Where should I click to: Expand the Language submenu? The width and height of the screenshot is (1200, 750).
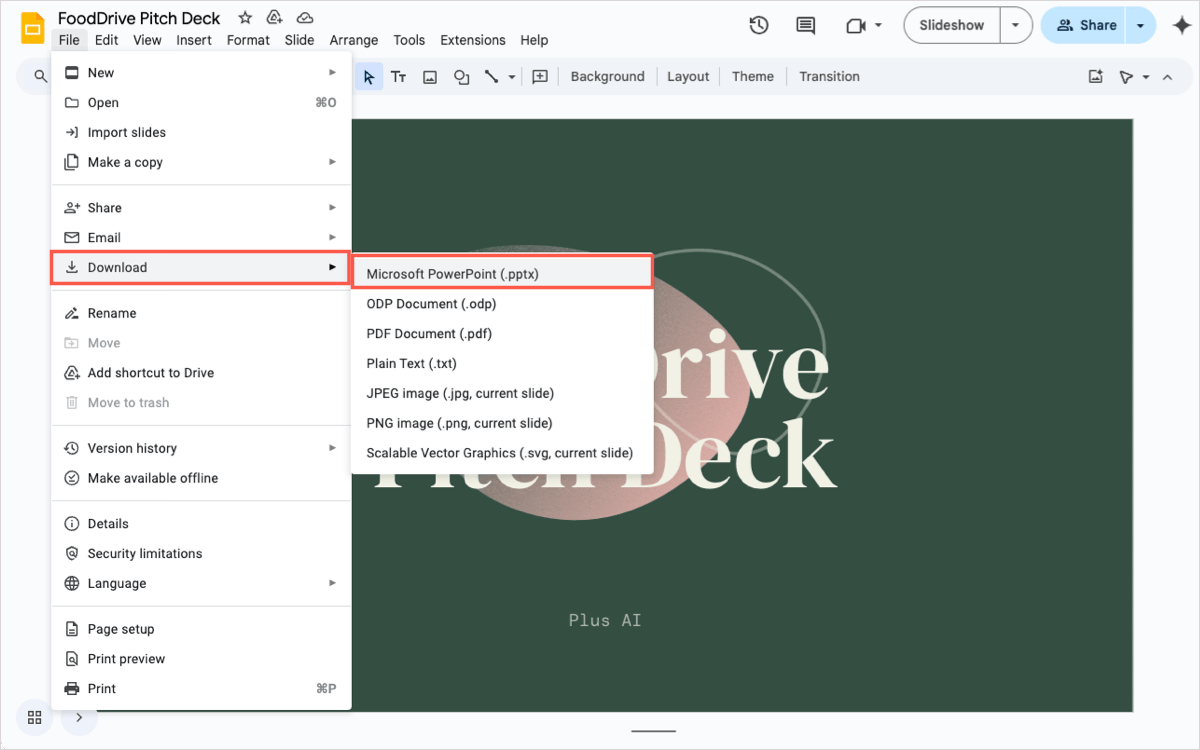pos(332,583)
